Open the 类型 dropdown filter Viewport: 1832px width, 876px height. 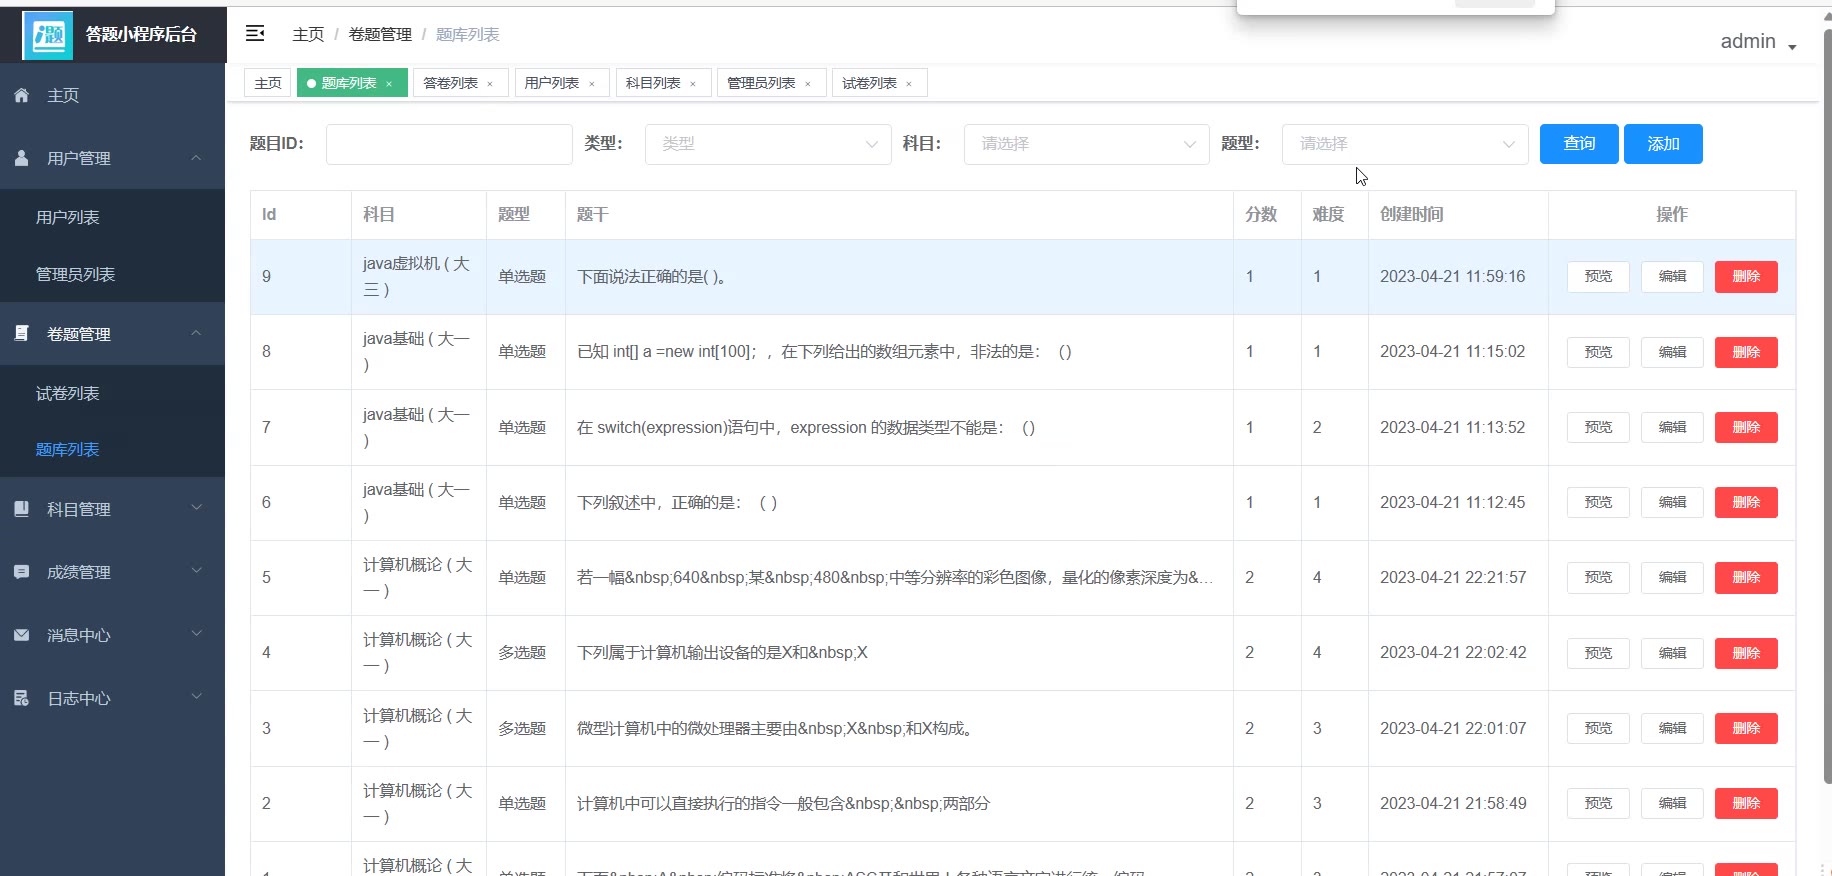point(767,144)
